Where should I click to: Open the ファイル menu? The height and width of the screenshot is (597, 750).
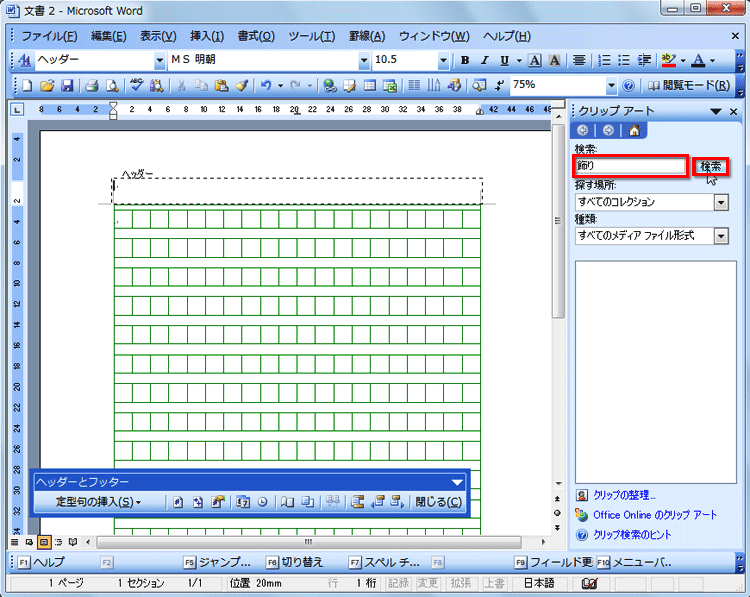pyautogui.click(x=49, y=36)
